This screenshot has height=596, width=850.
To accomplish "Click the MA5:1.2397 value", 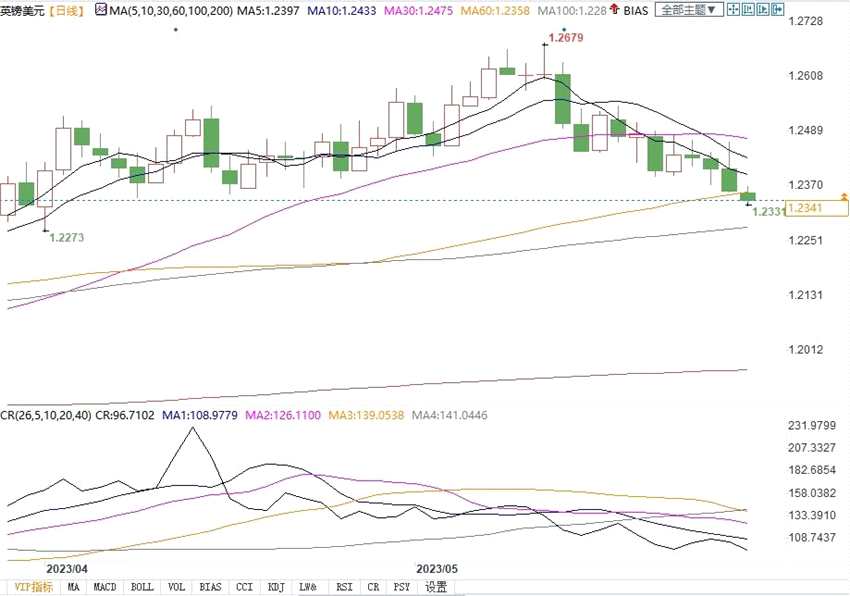I will 268,10.
